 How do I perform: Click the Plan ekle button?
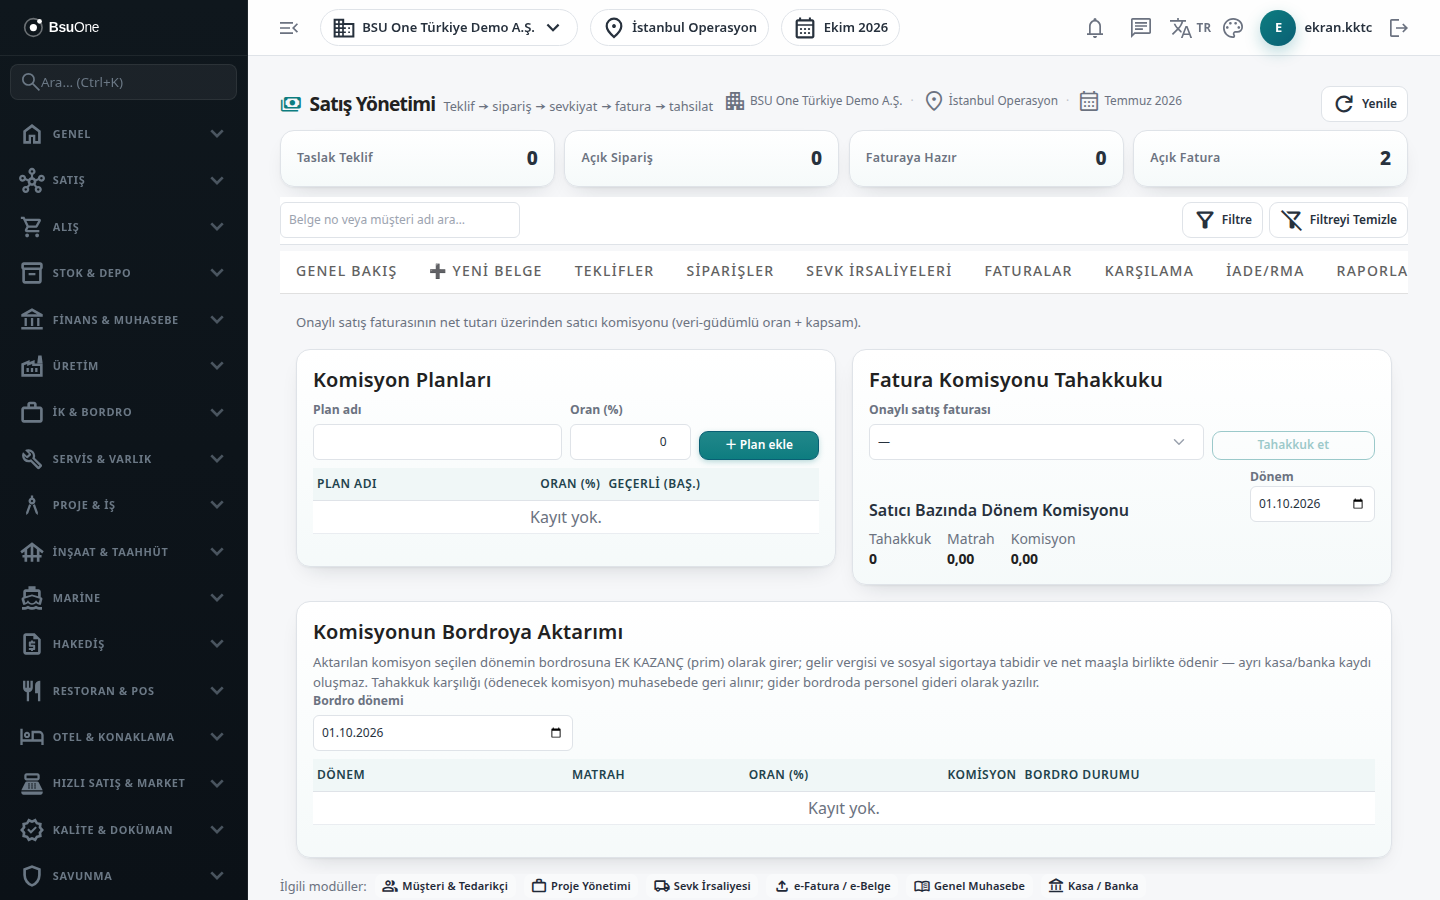tap(759, 445)
